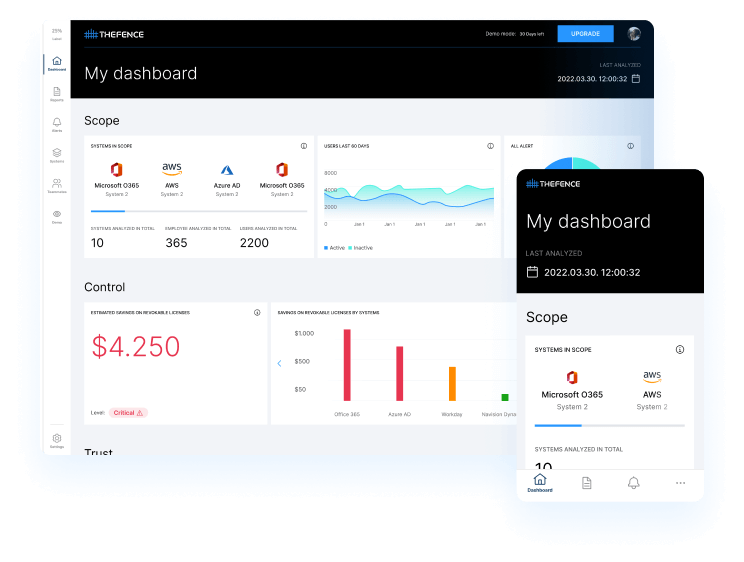This screenshot has width=744, height=562.
Task: Click the UPGRADE button
Action: click(x=585, y=34)
